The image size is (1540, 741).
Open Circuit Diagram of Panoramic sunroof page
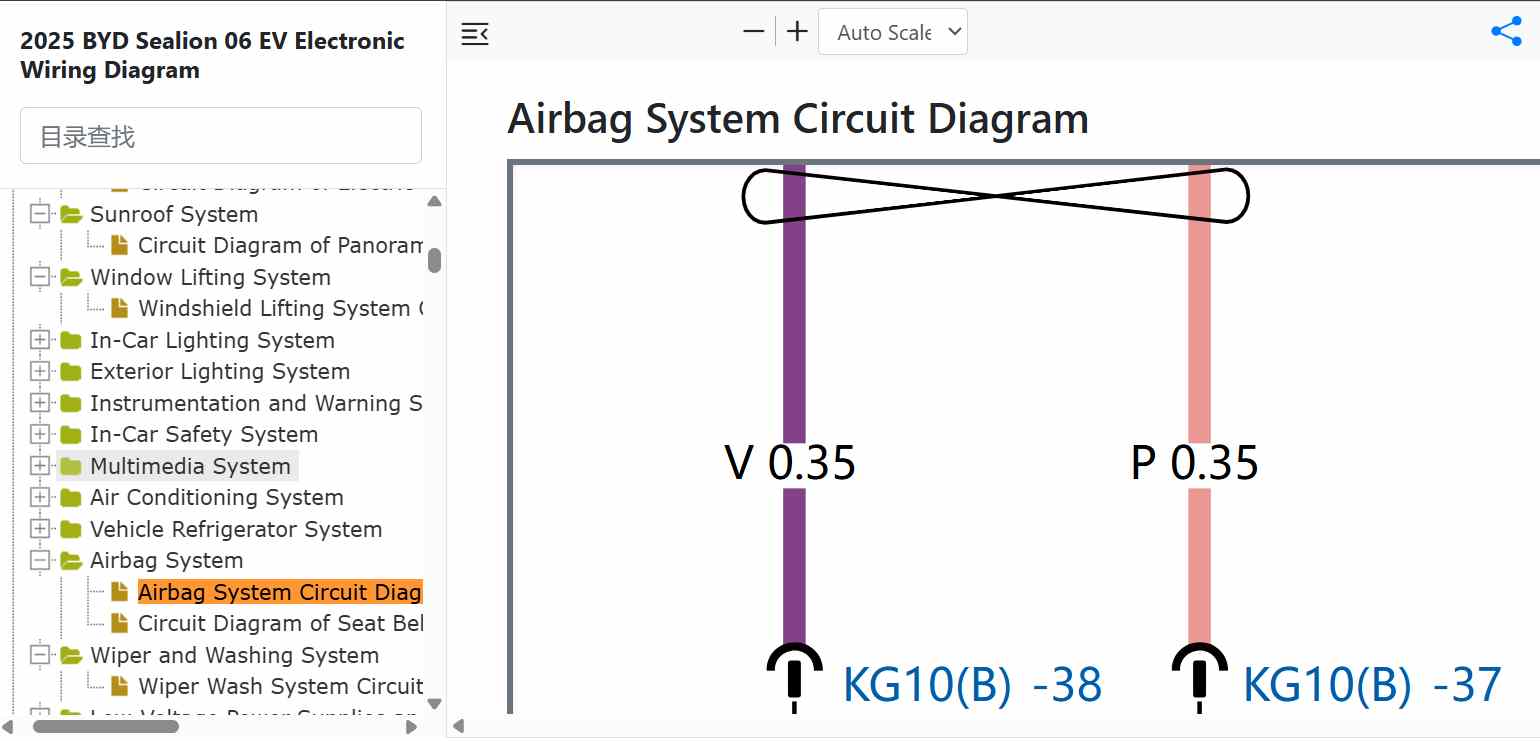click(280, 246)
